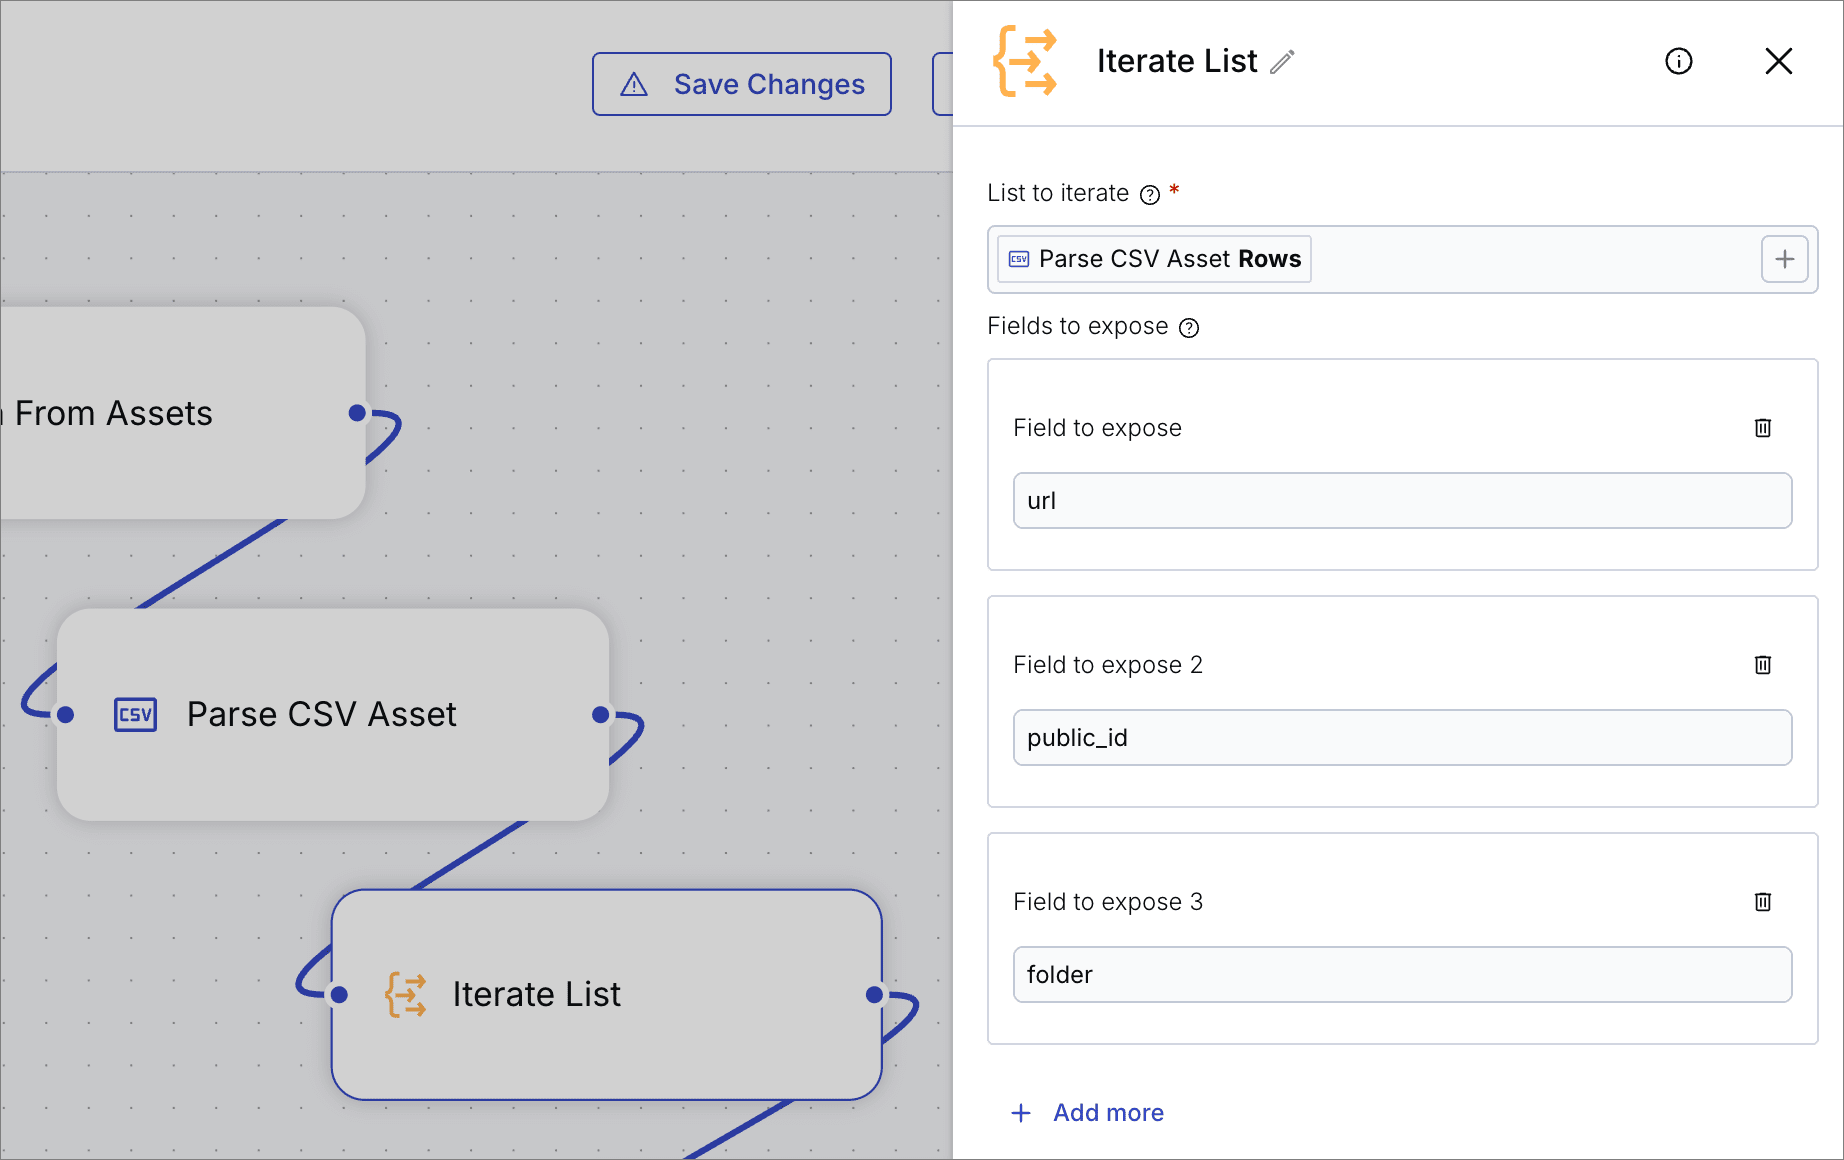Screen dimensions: 1844x1160
Task: Click the url field input
Action: coord(1402,501)
